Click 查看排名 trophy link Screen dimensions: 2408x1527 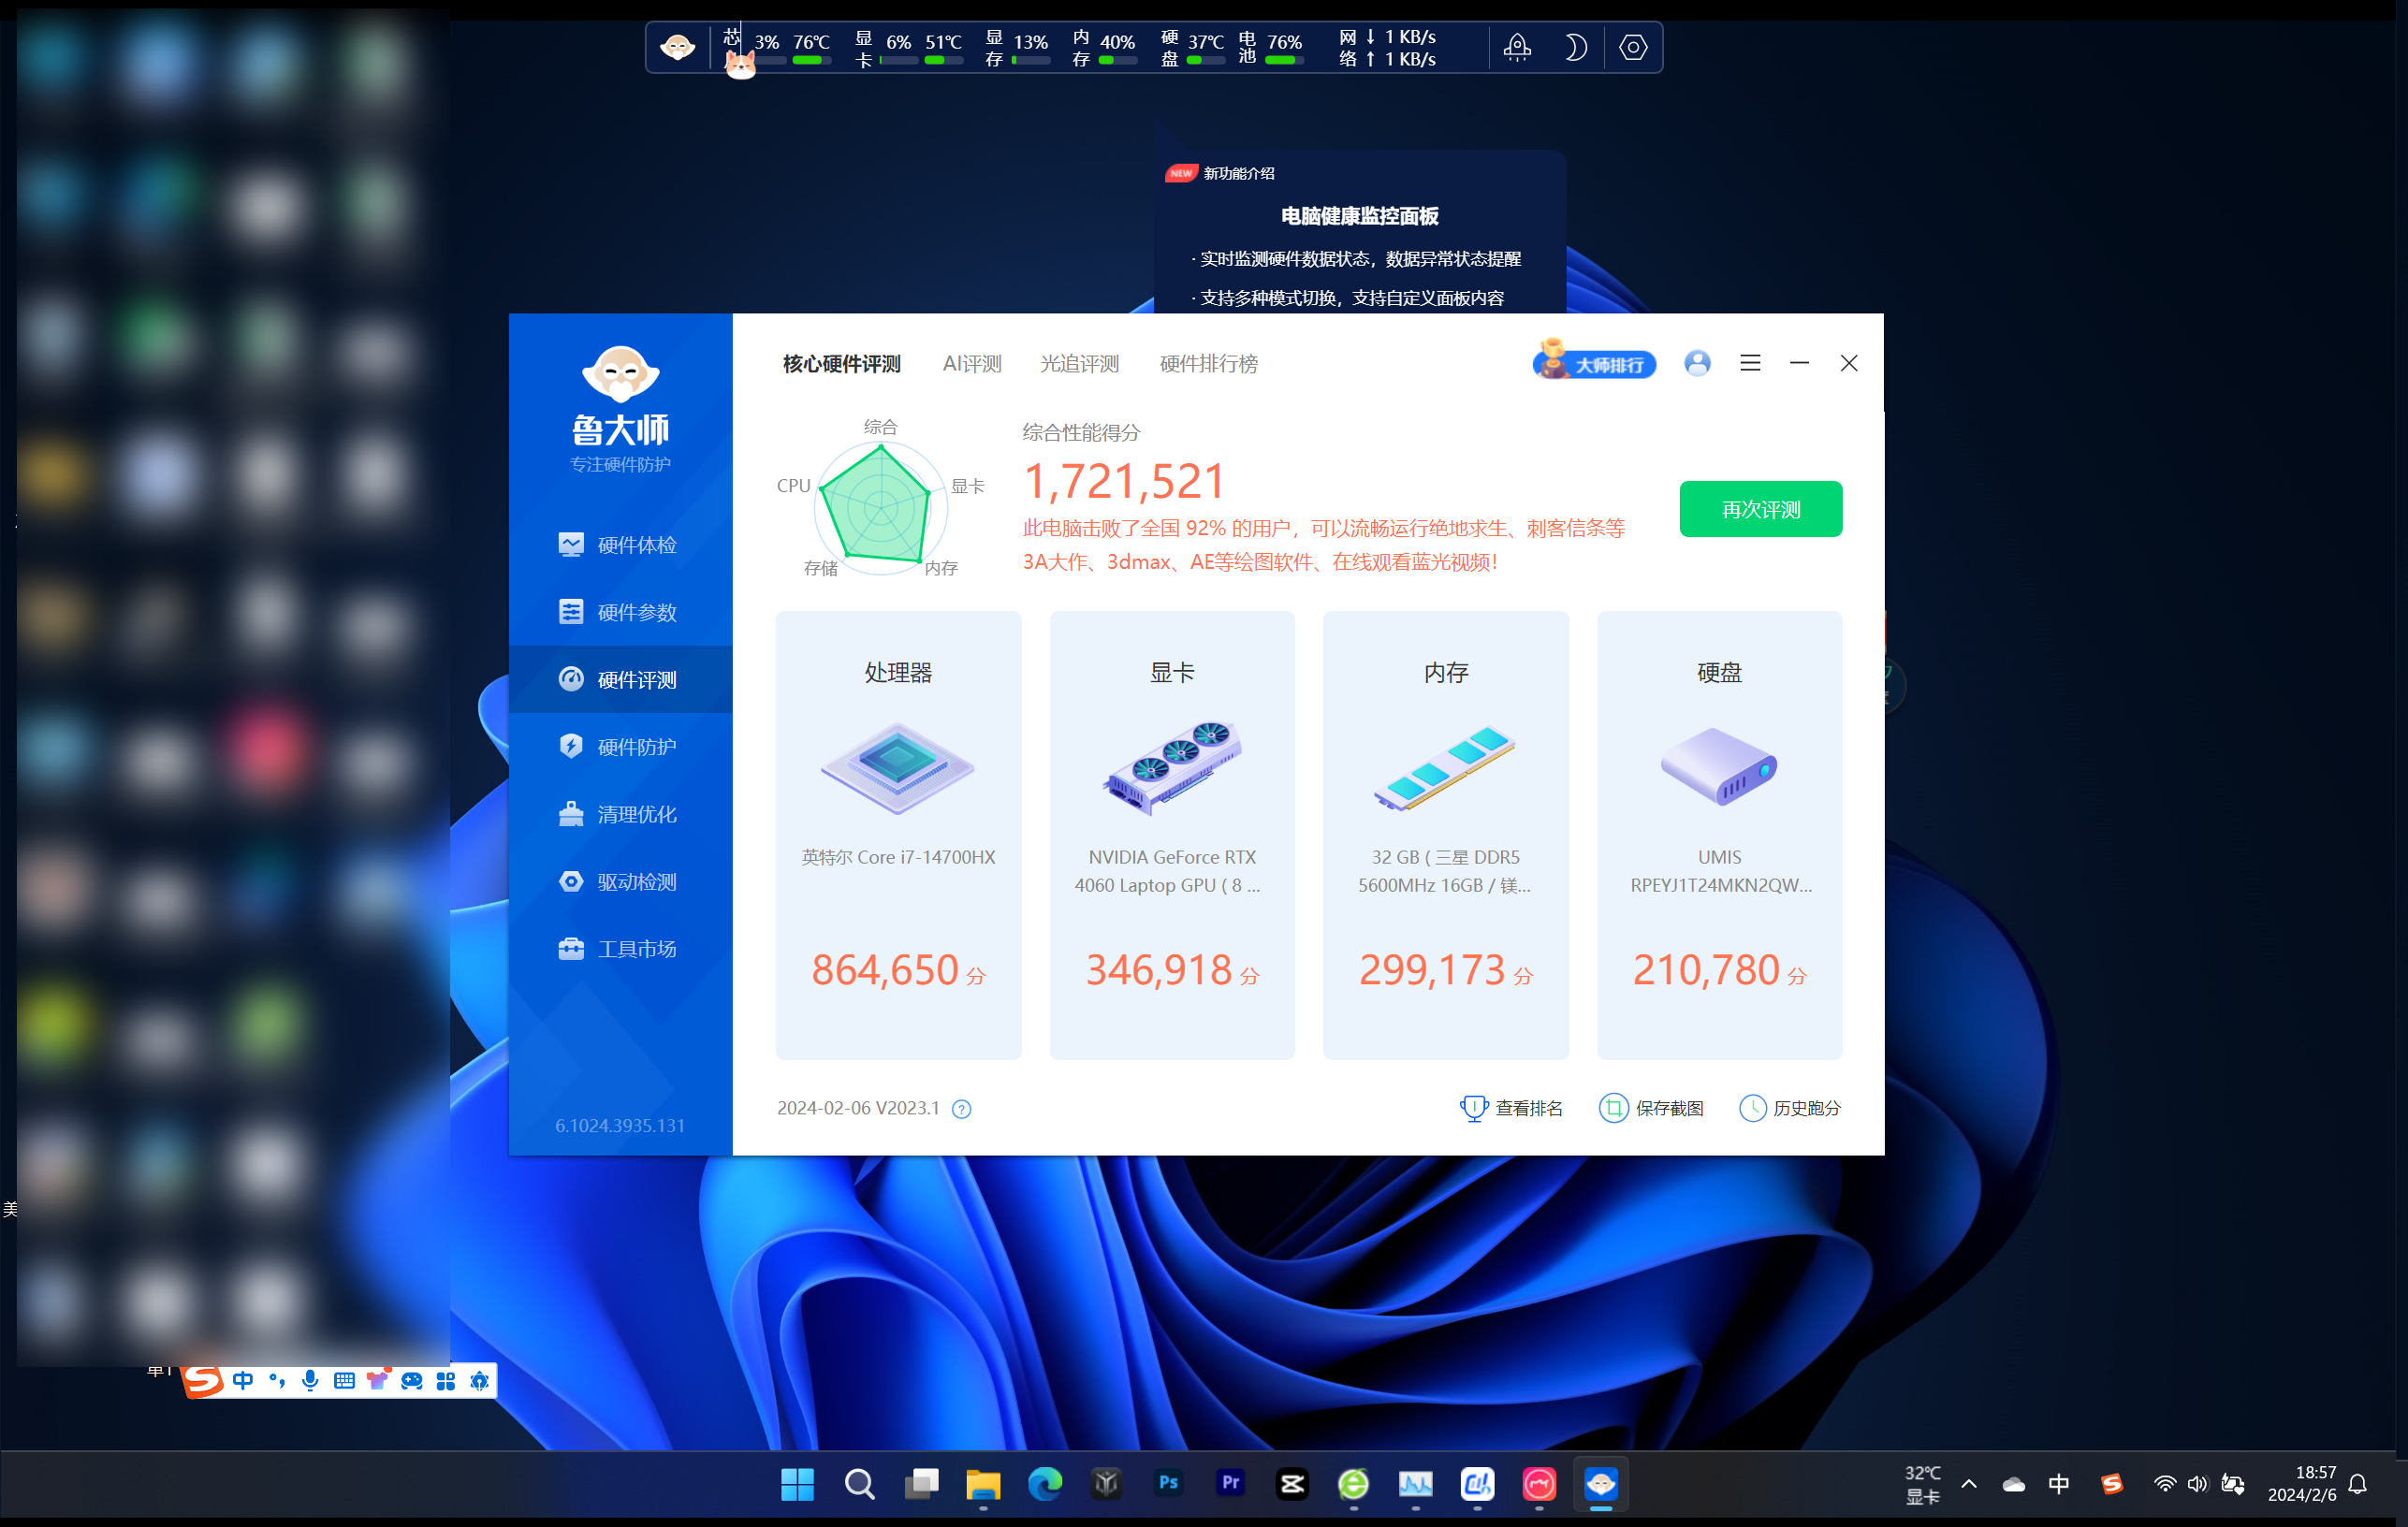pyautogui.click(x=1511, y=1108)
